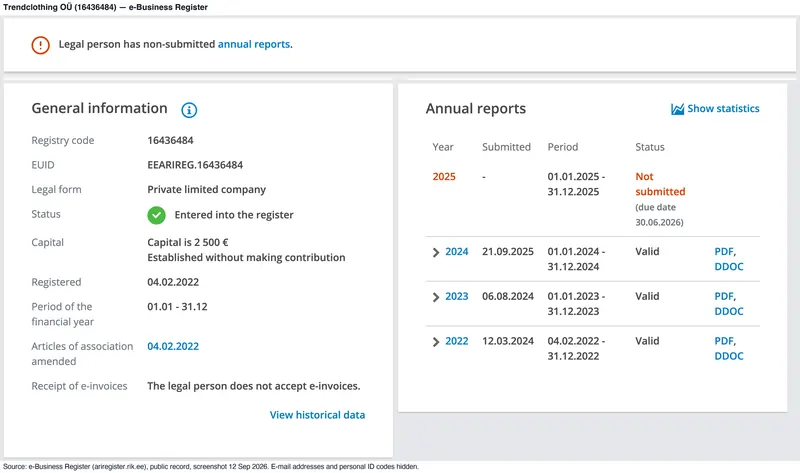This screenshot has height=473, width=800.
Task: Click the Year column header
Action: (443, 147)
